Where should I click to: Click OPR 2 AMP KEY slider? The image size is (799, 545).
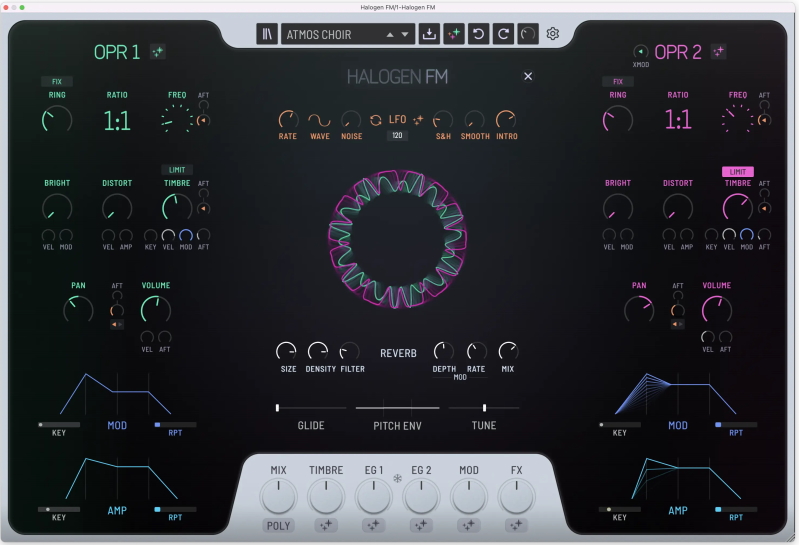point(620,509)
